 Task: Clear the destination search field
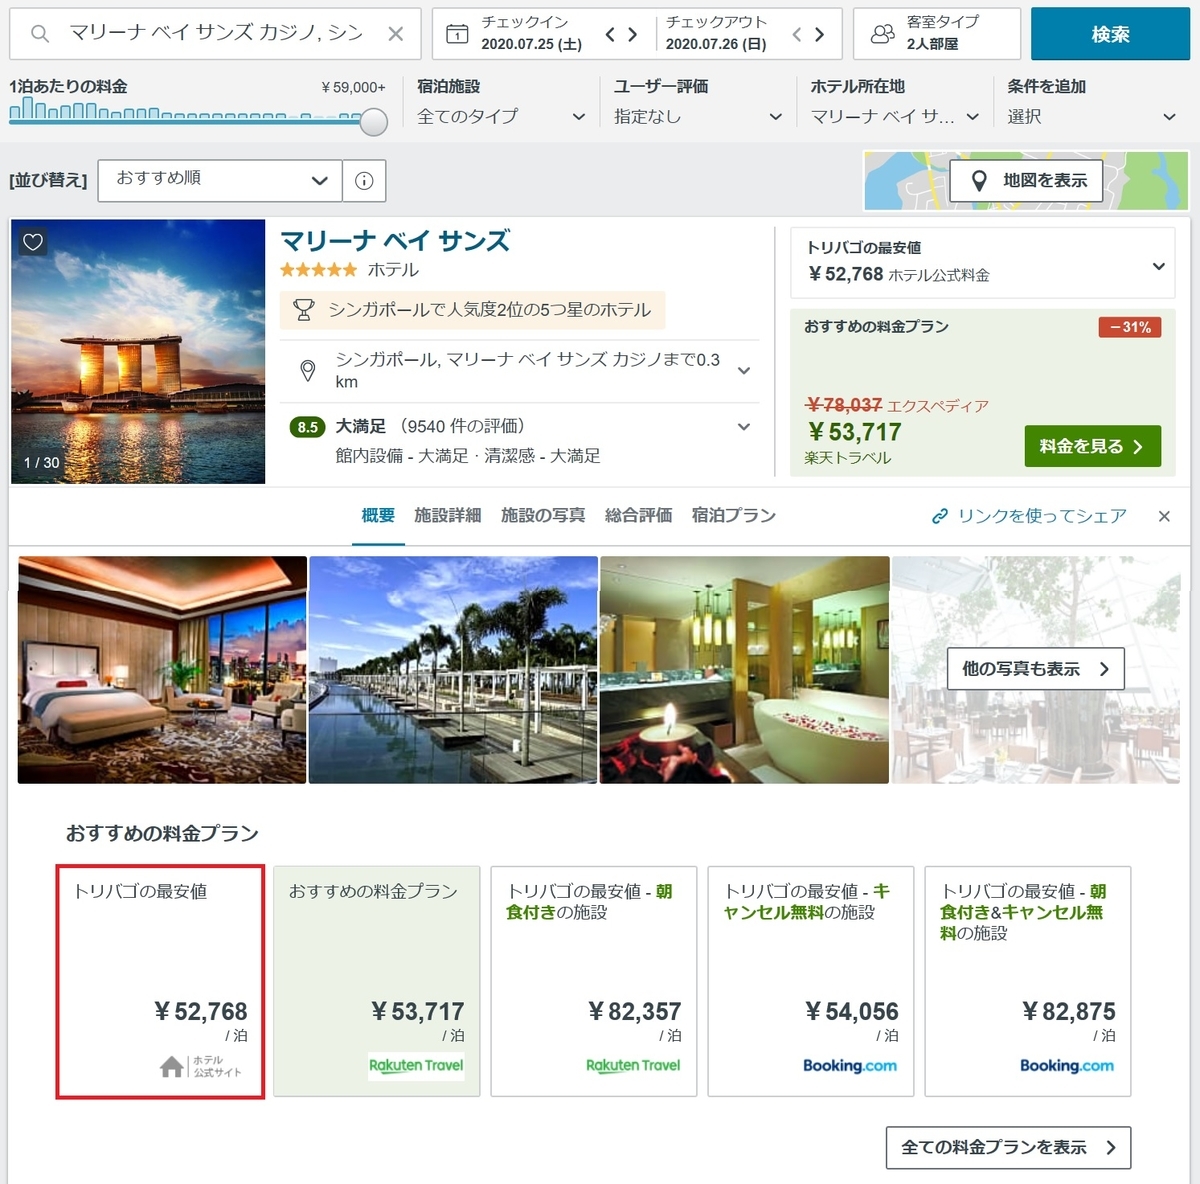point(396,34)
